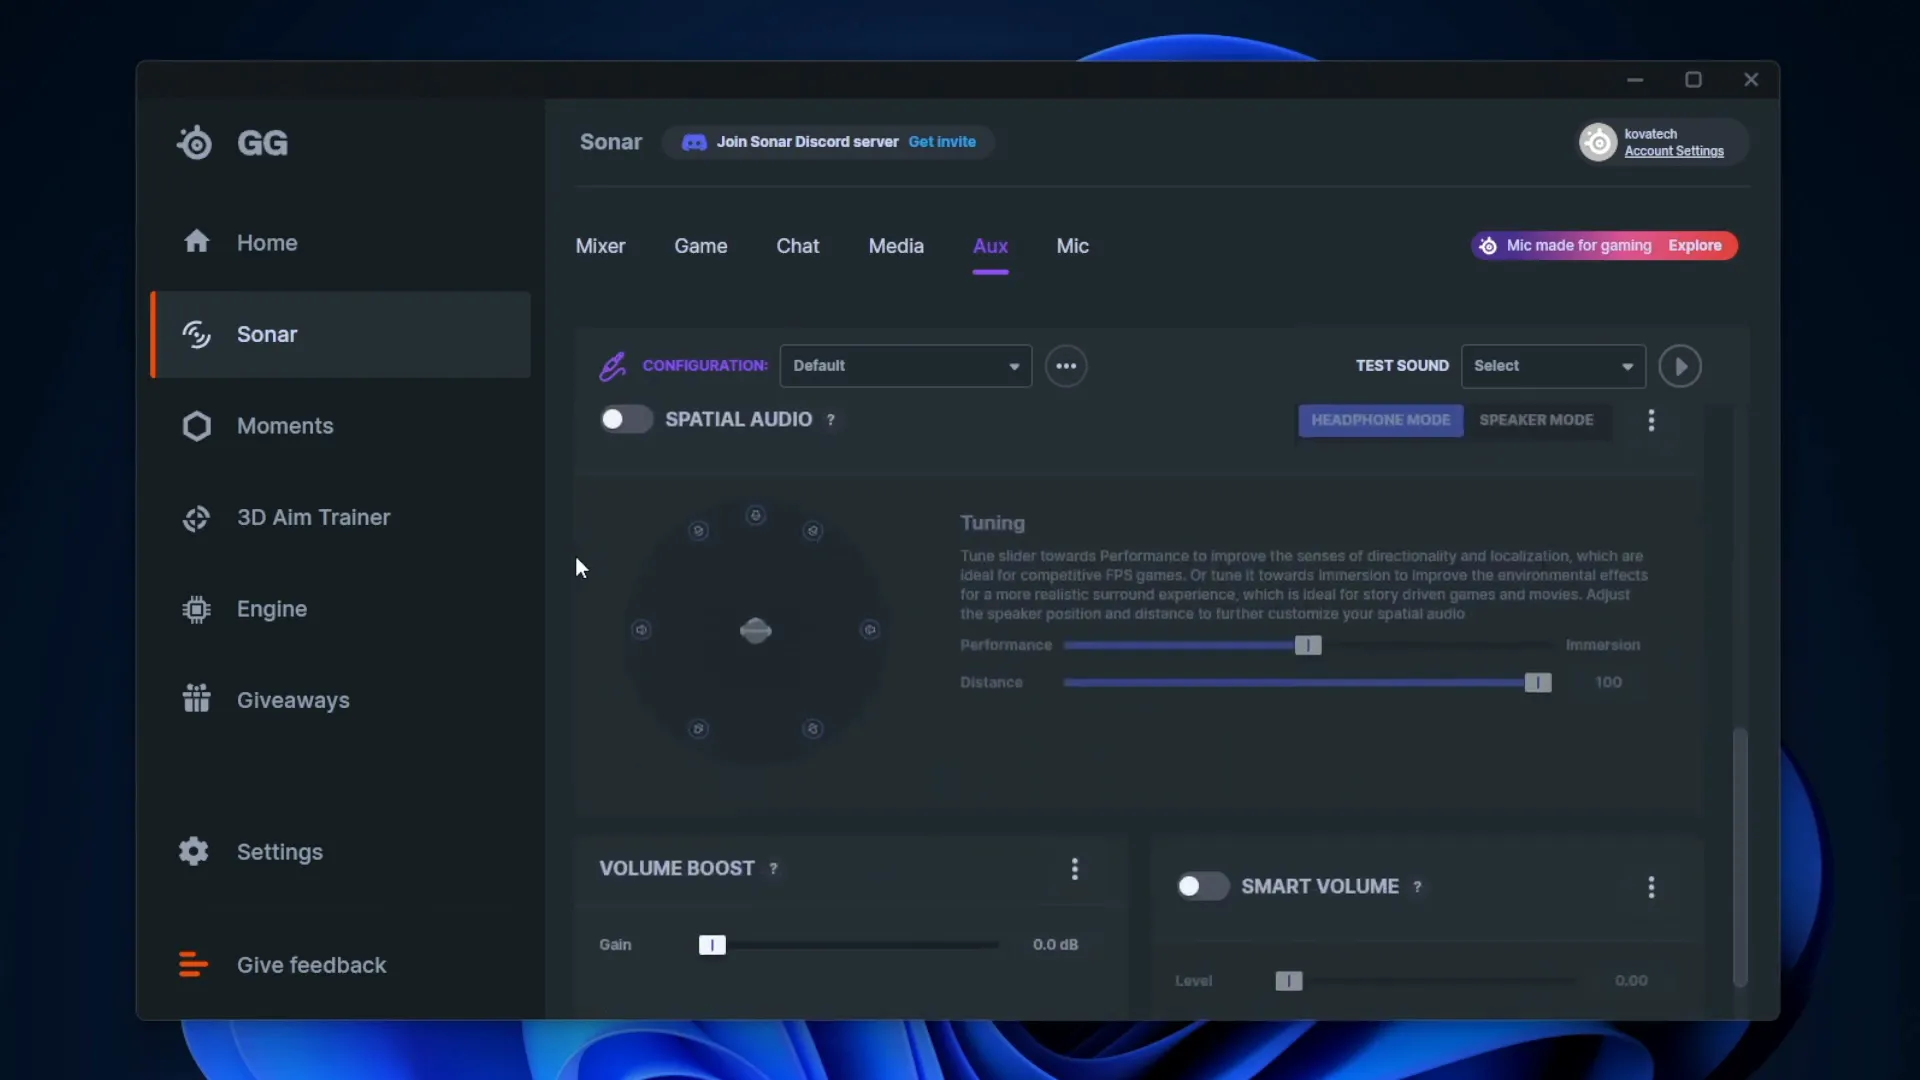The height and width of the screenshot is (1080, 1920).
Task: Click the Moments hexagon icon
Action: pos(196,426)
